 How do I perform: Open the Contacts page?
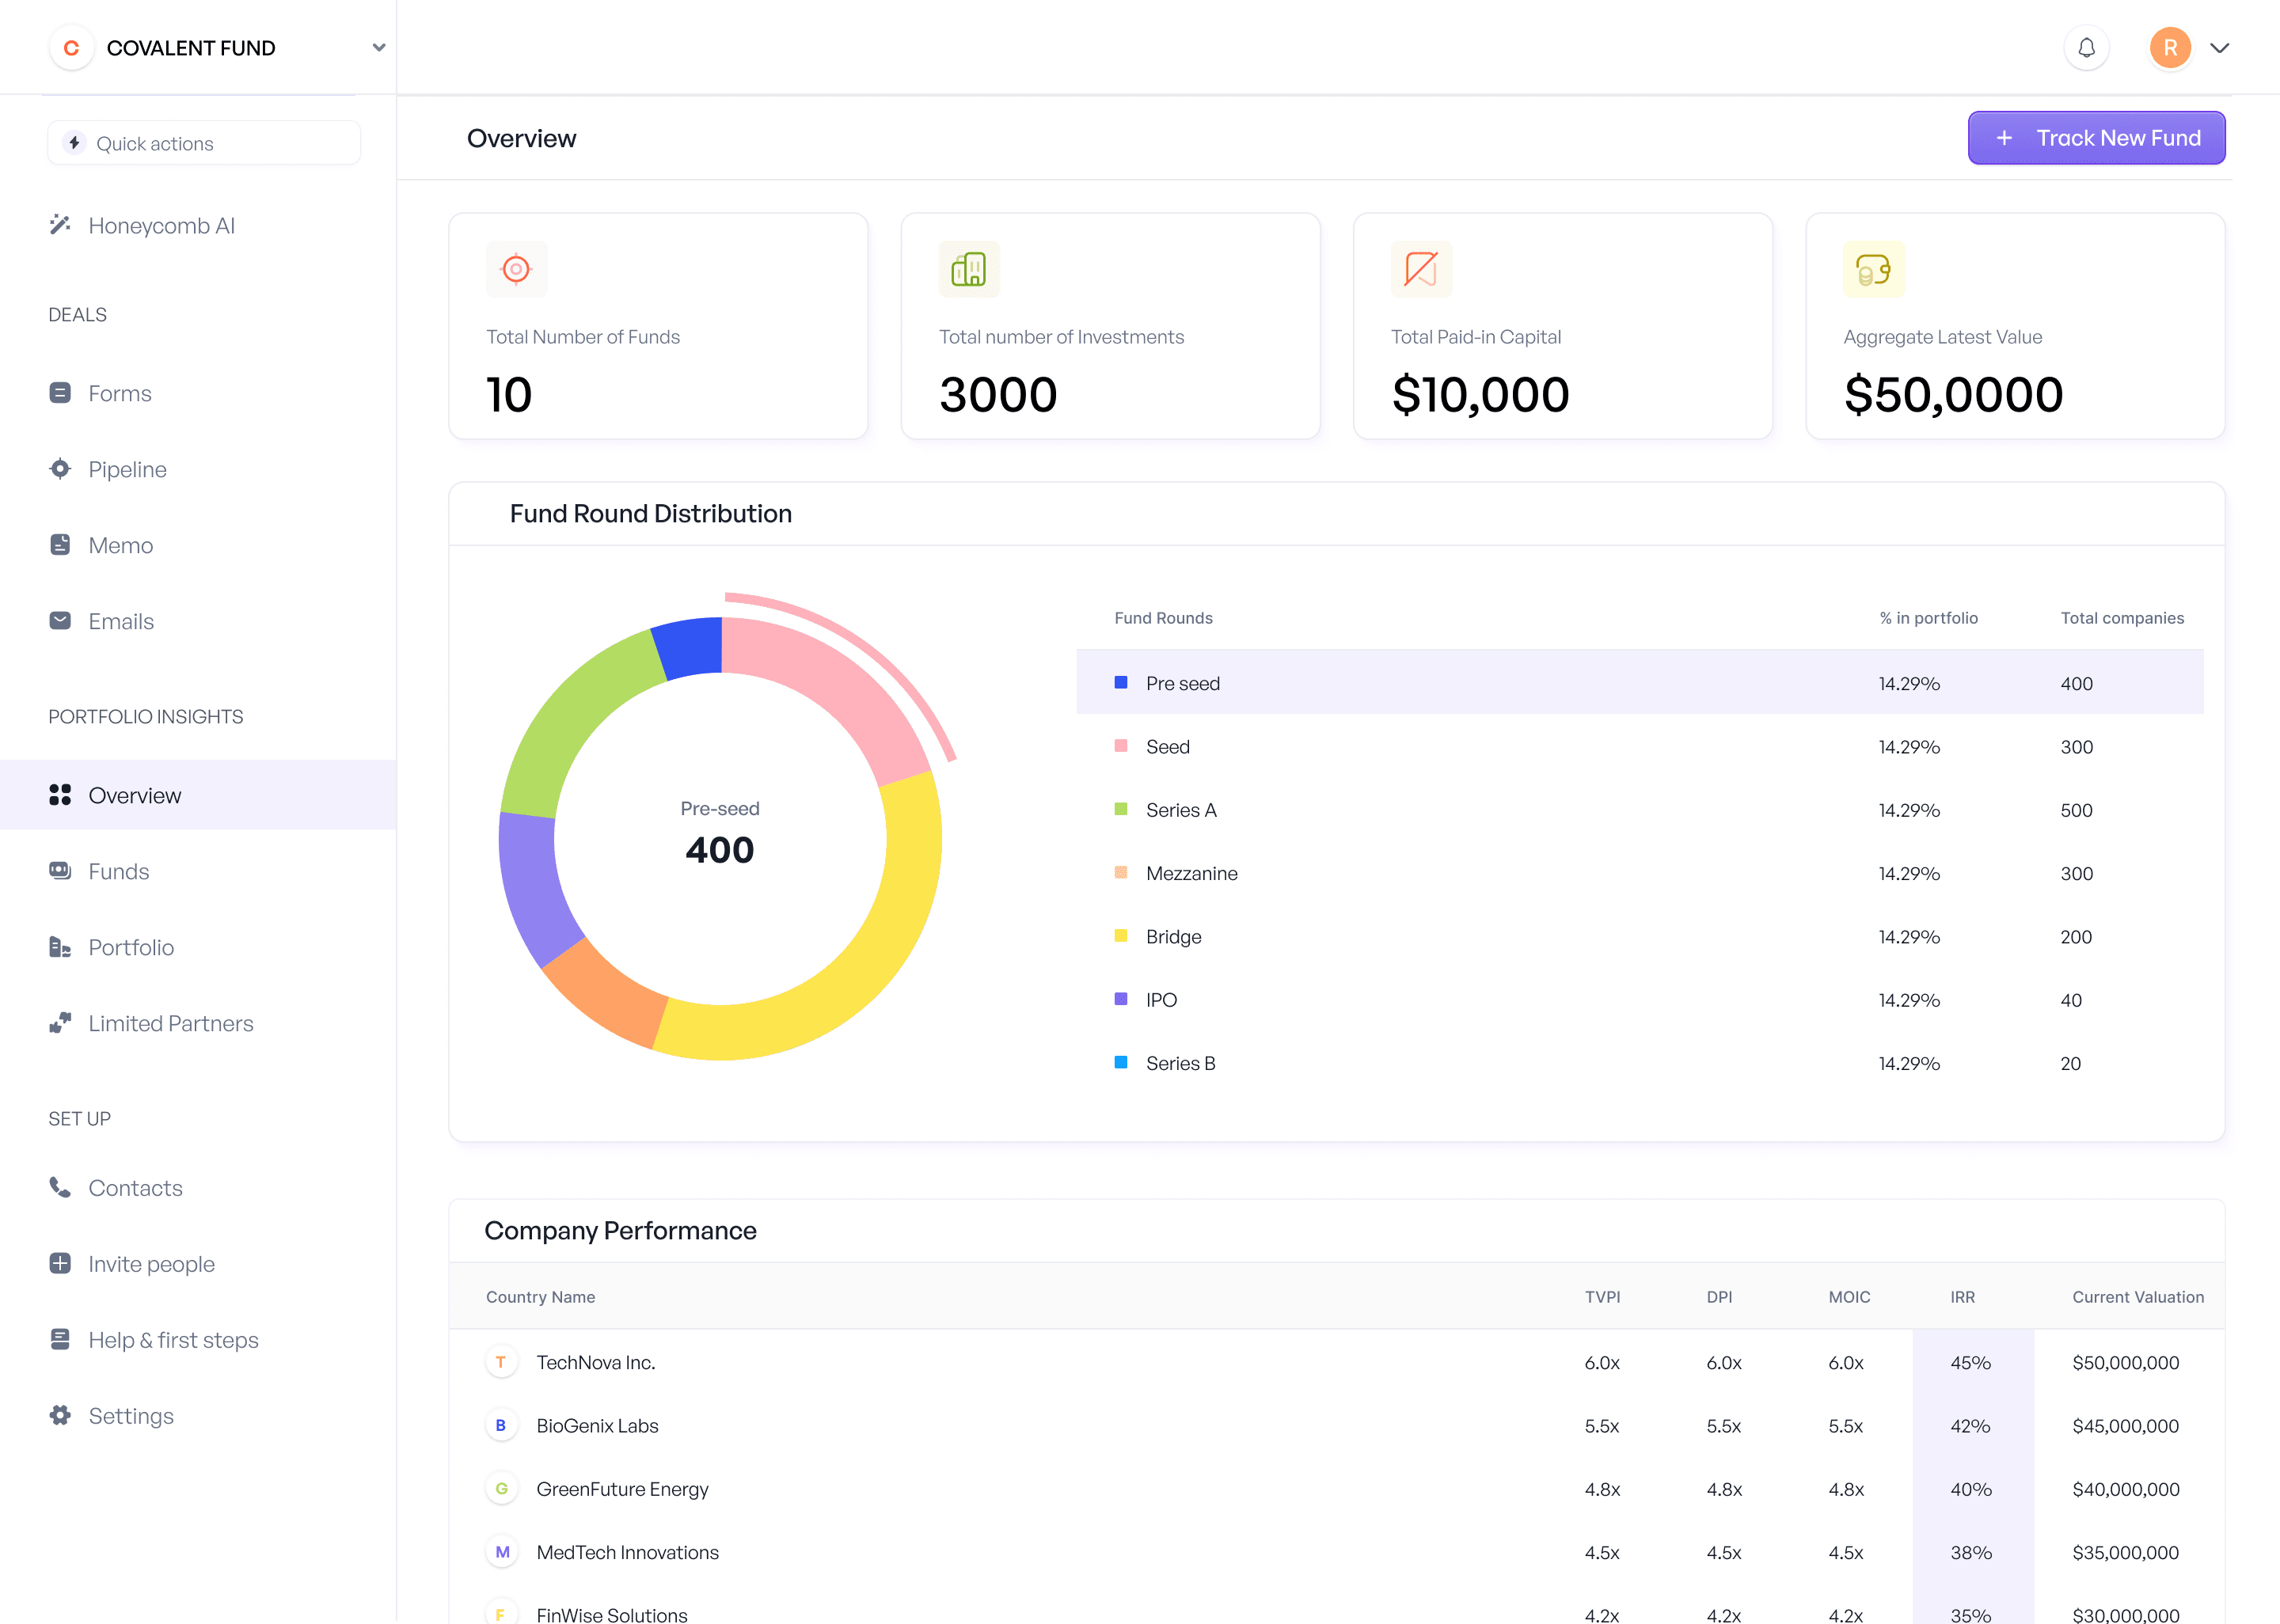135,1188
